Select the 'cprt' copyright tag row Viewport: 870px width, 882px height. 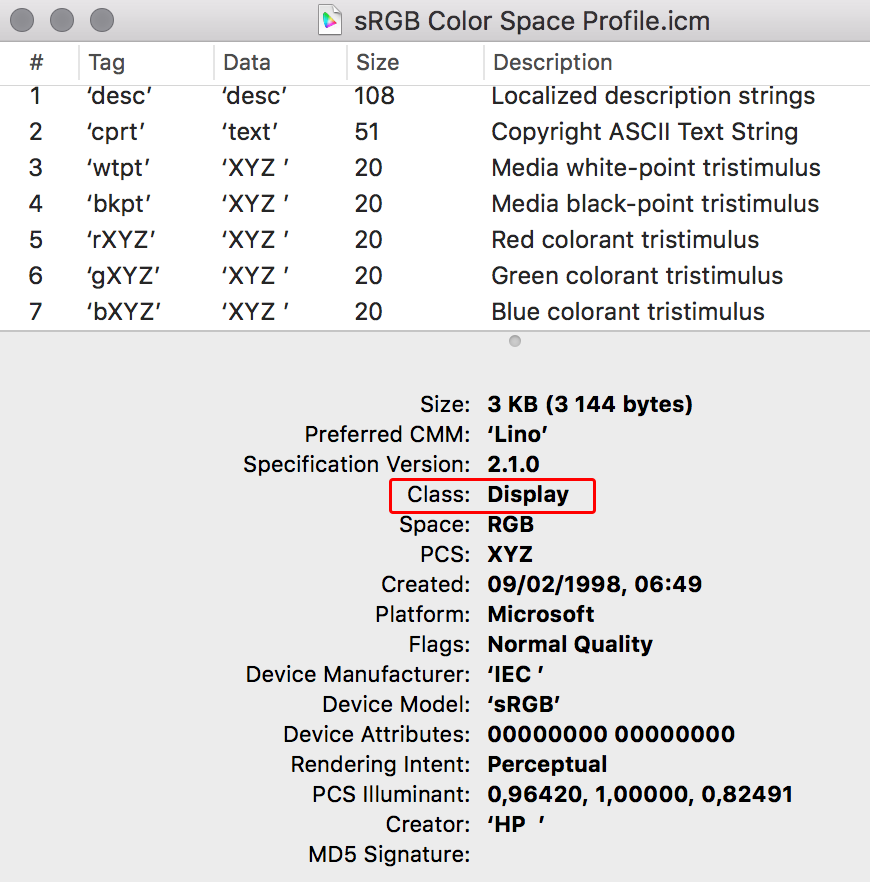click(x=435, y=132)
